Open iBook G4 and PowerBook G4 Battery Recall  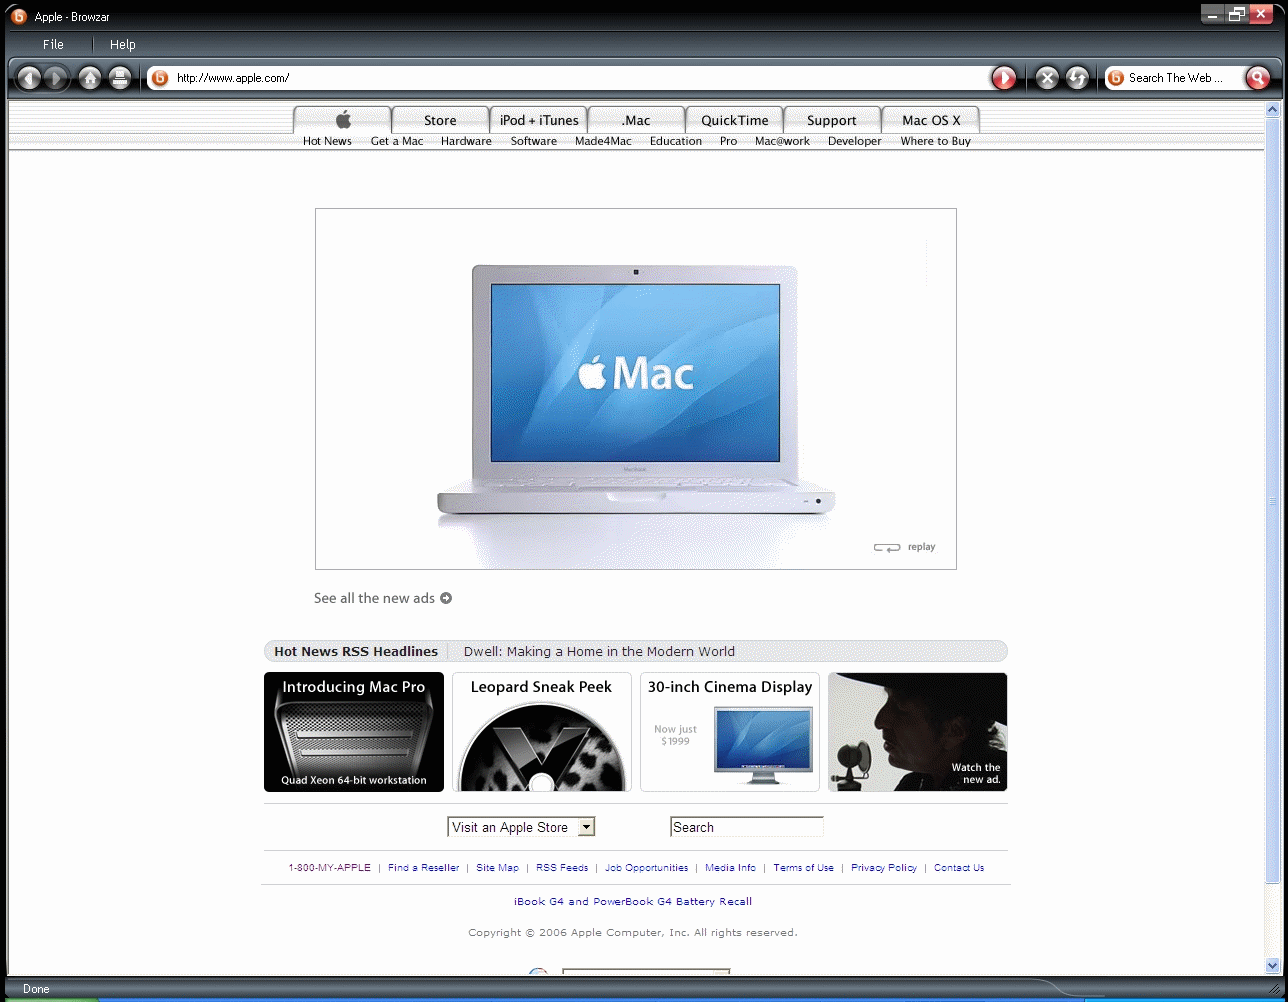click(x=633, y=901)
